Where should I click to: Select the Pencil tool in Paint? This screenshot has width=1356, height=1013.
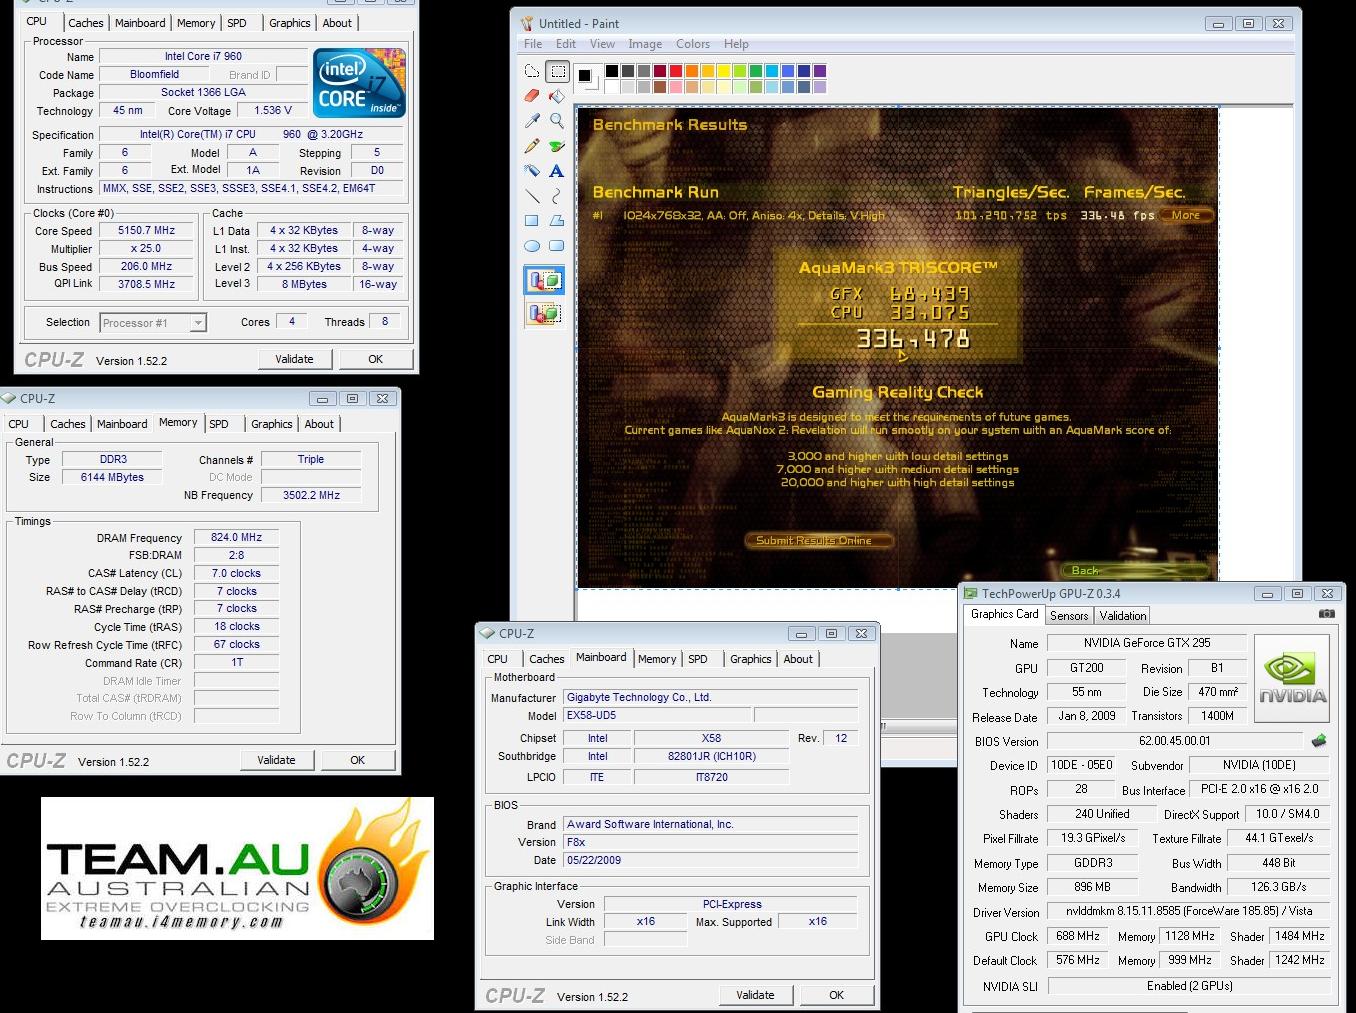532,146
